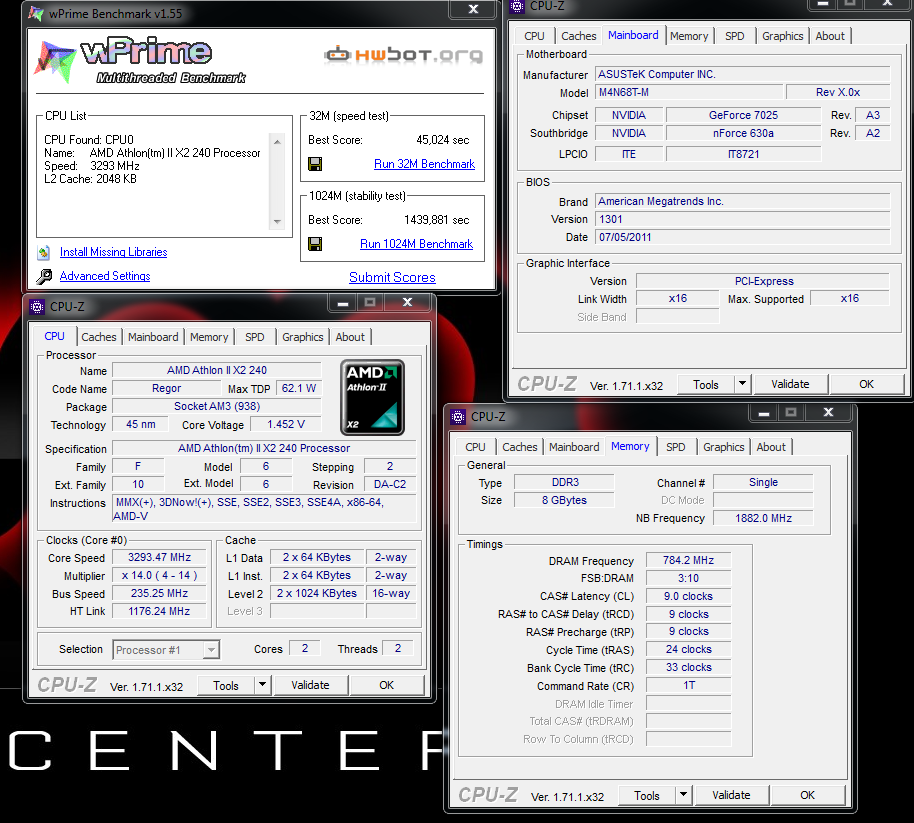
Task: Click Tools button in Mainboard window
Action: click(706, 384)
